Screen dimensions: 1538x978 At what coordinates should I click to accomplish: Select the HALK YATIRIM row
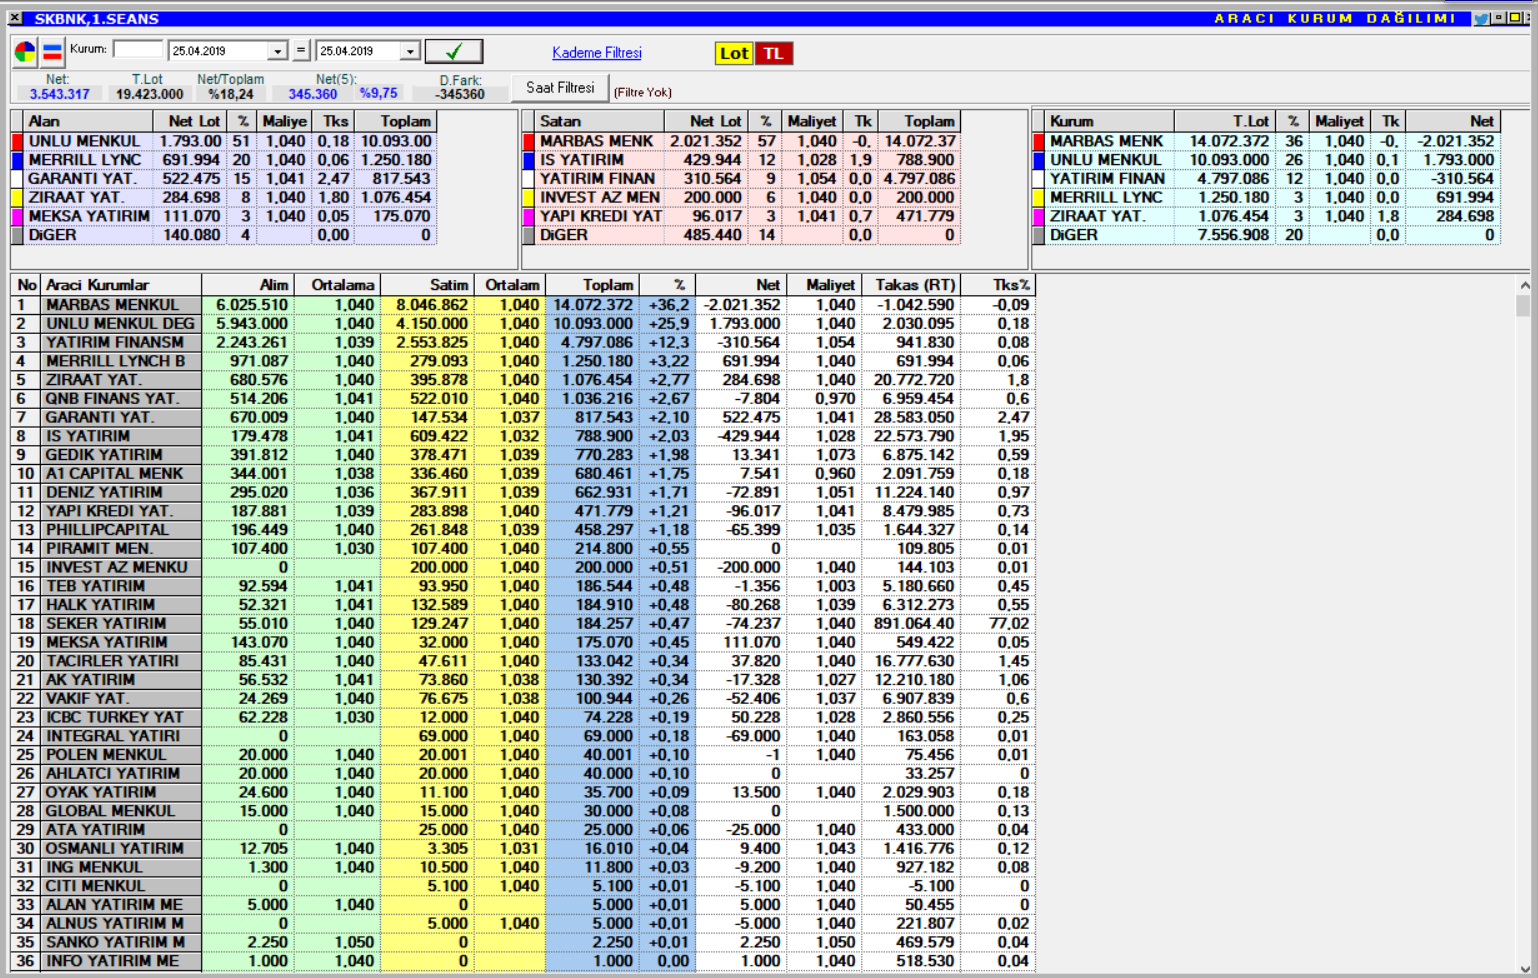(x=523, y=605)
